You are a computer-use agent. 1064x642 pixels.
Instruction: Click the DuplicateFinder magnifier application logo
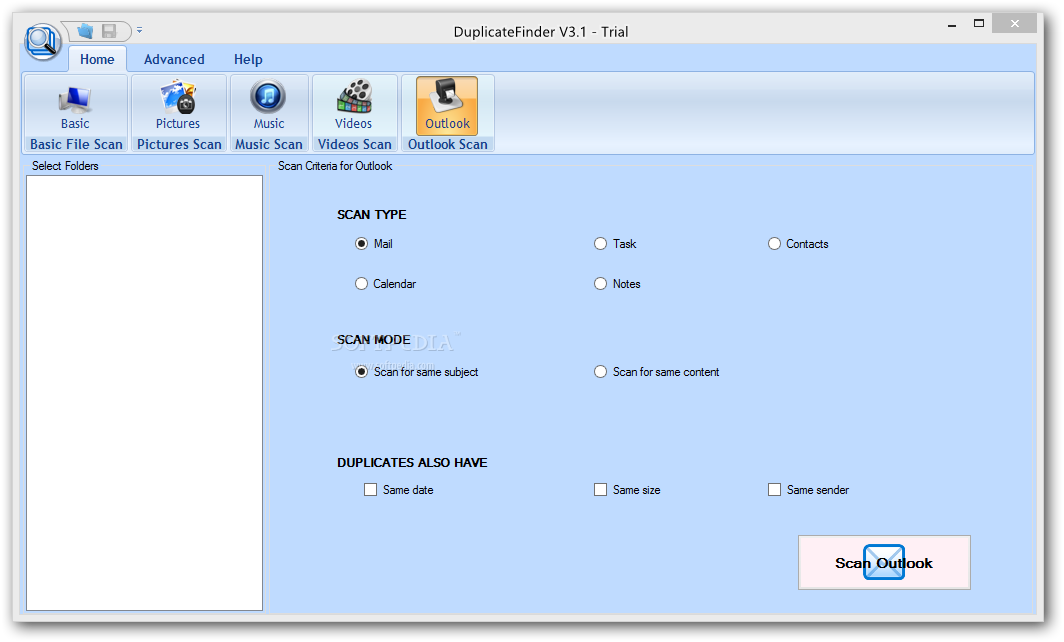43,41
